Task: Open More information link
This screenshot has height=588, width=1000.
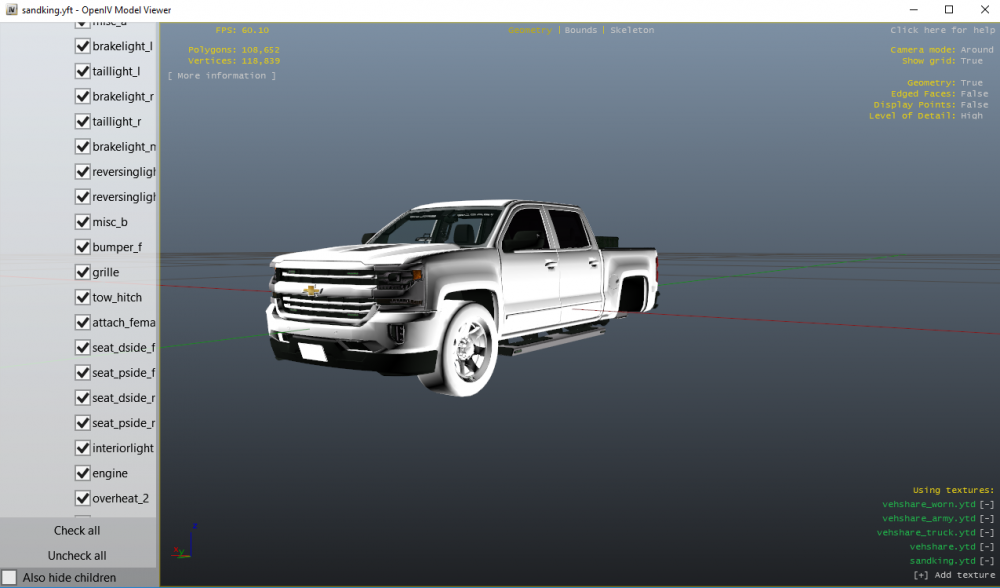Action: coord(222,75)
